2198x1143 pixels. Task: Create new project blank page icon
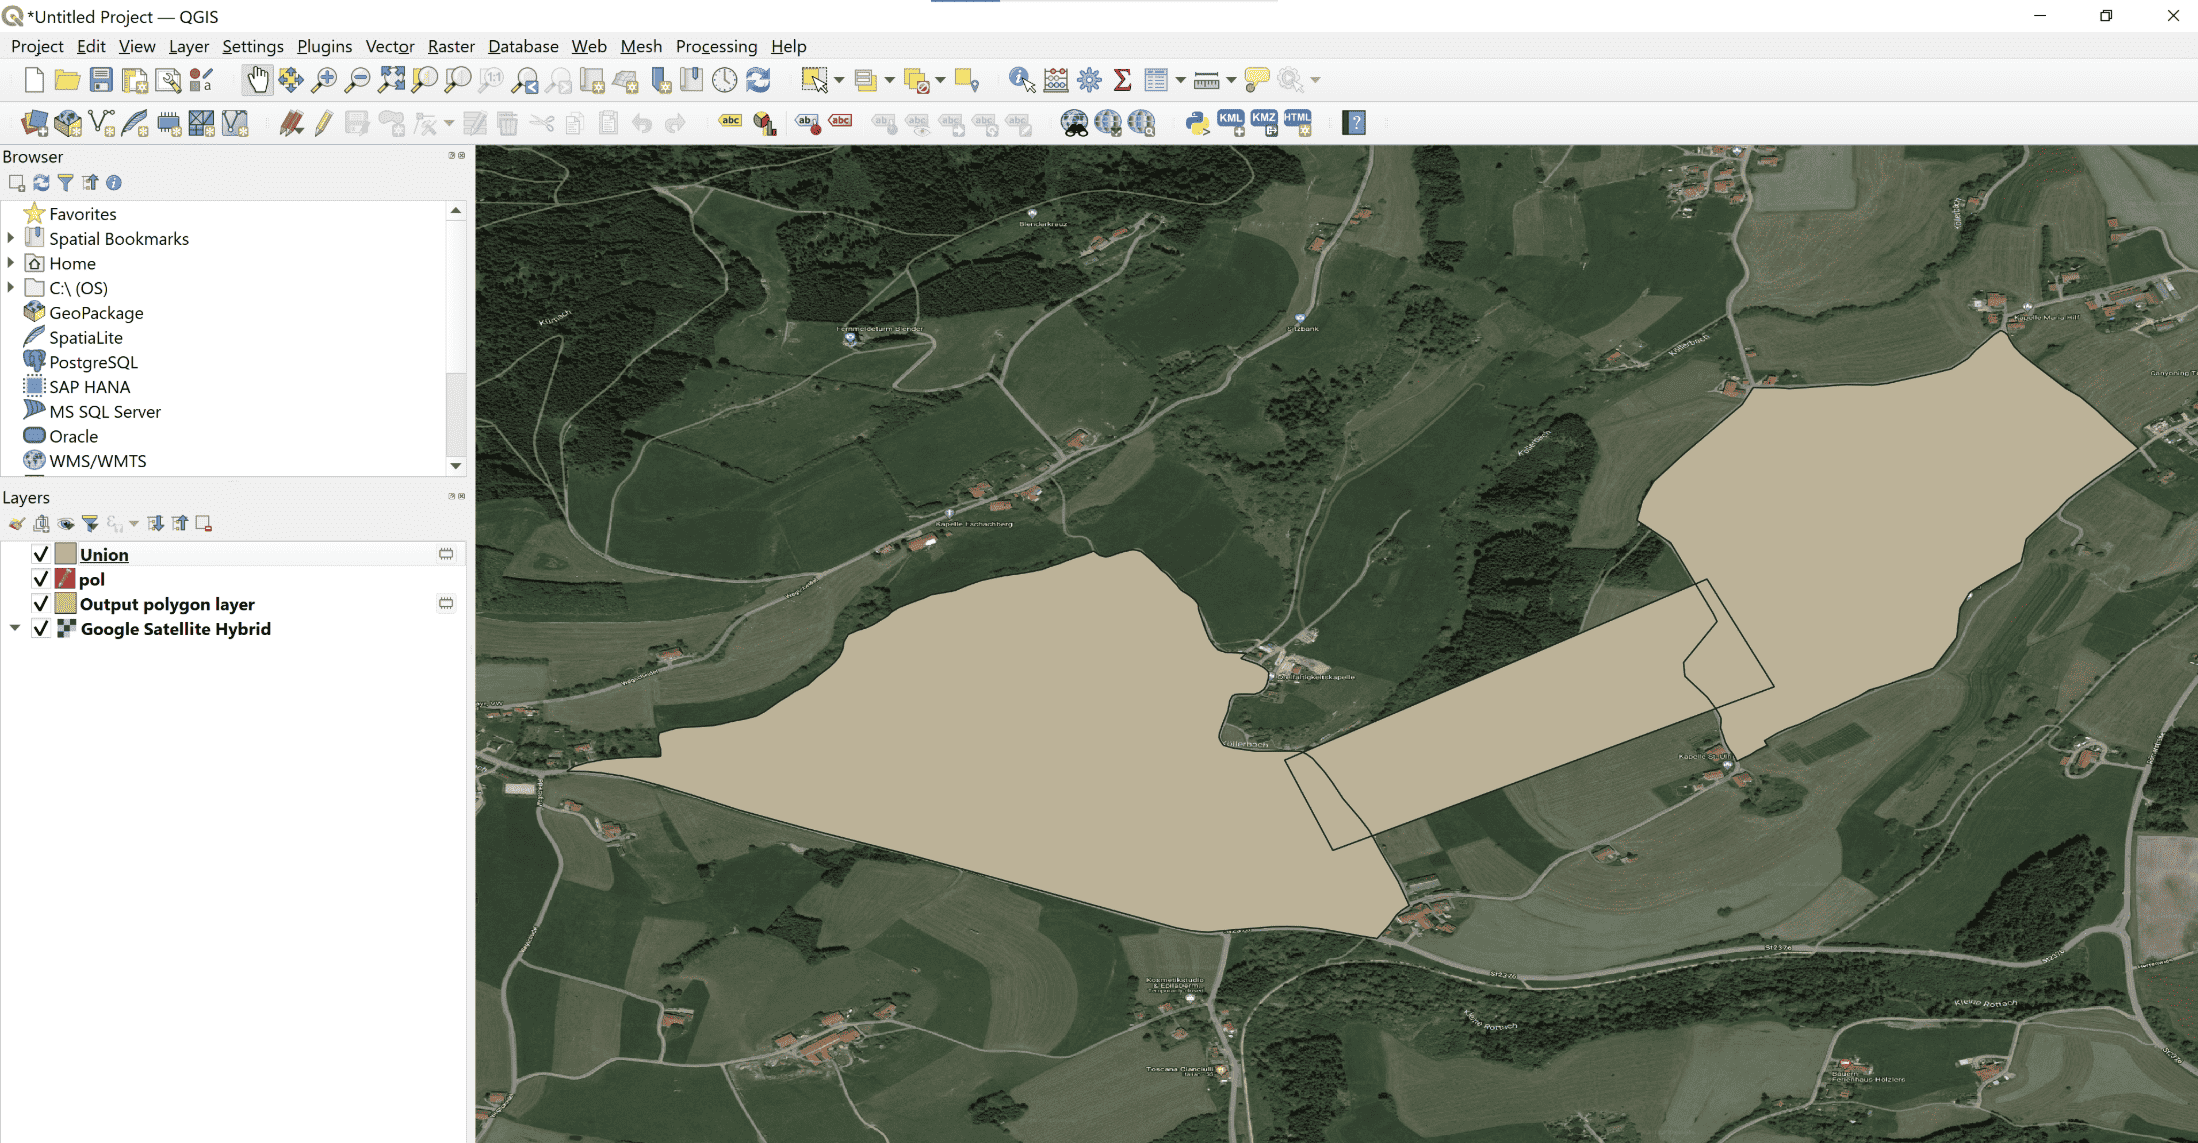(34, 80)
